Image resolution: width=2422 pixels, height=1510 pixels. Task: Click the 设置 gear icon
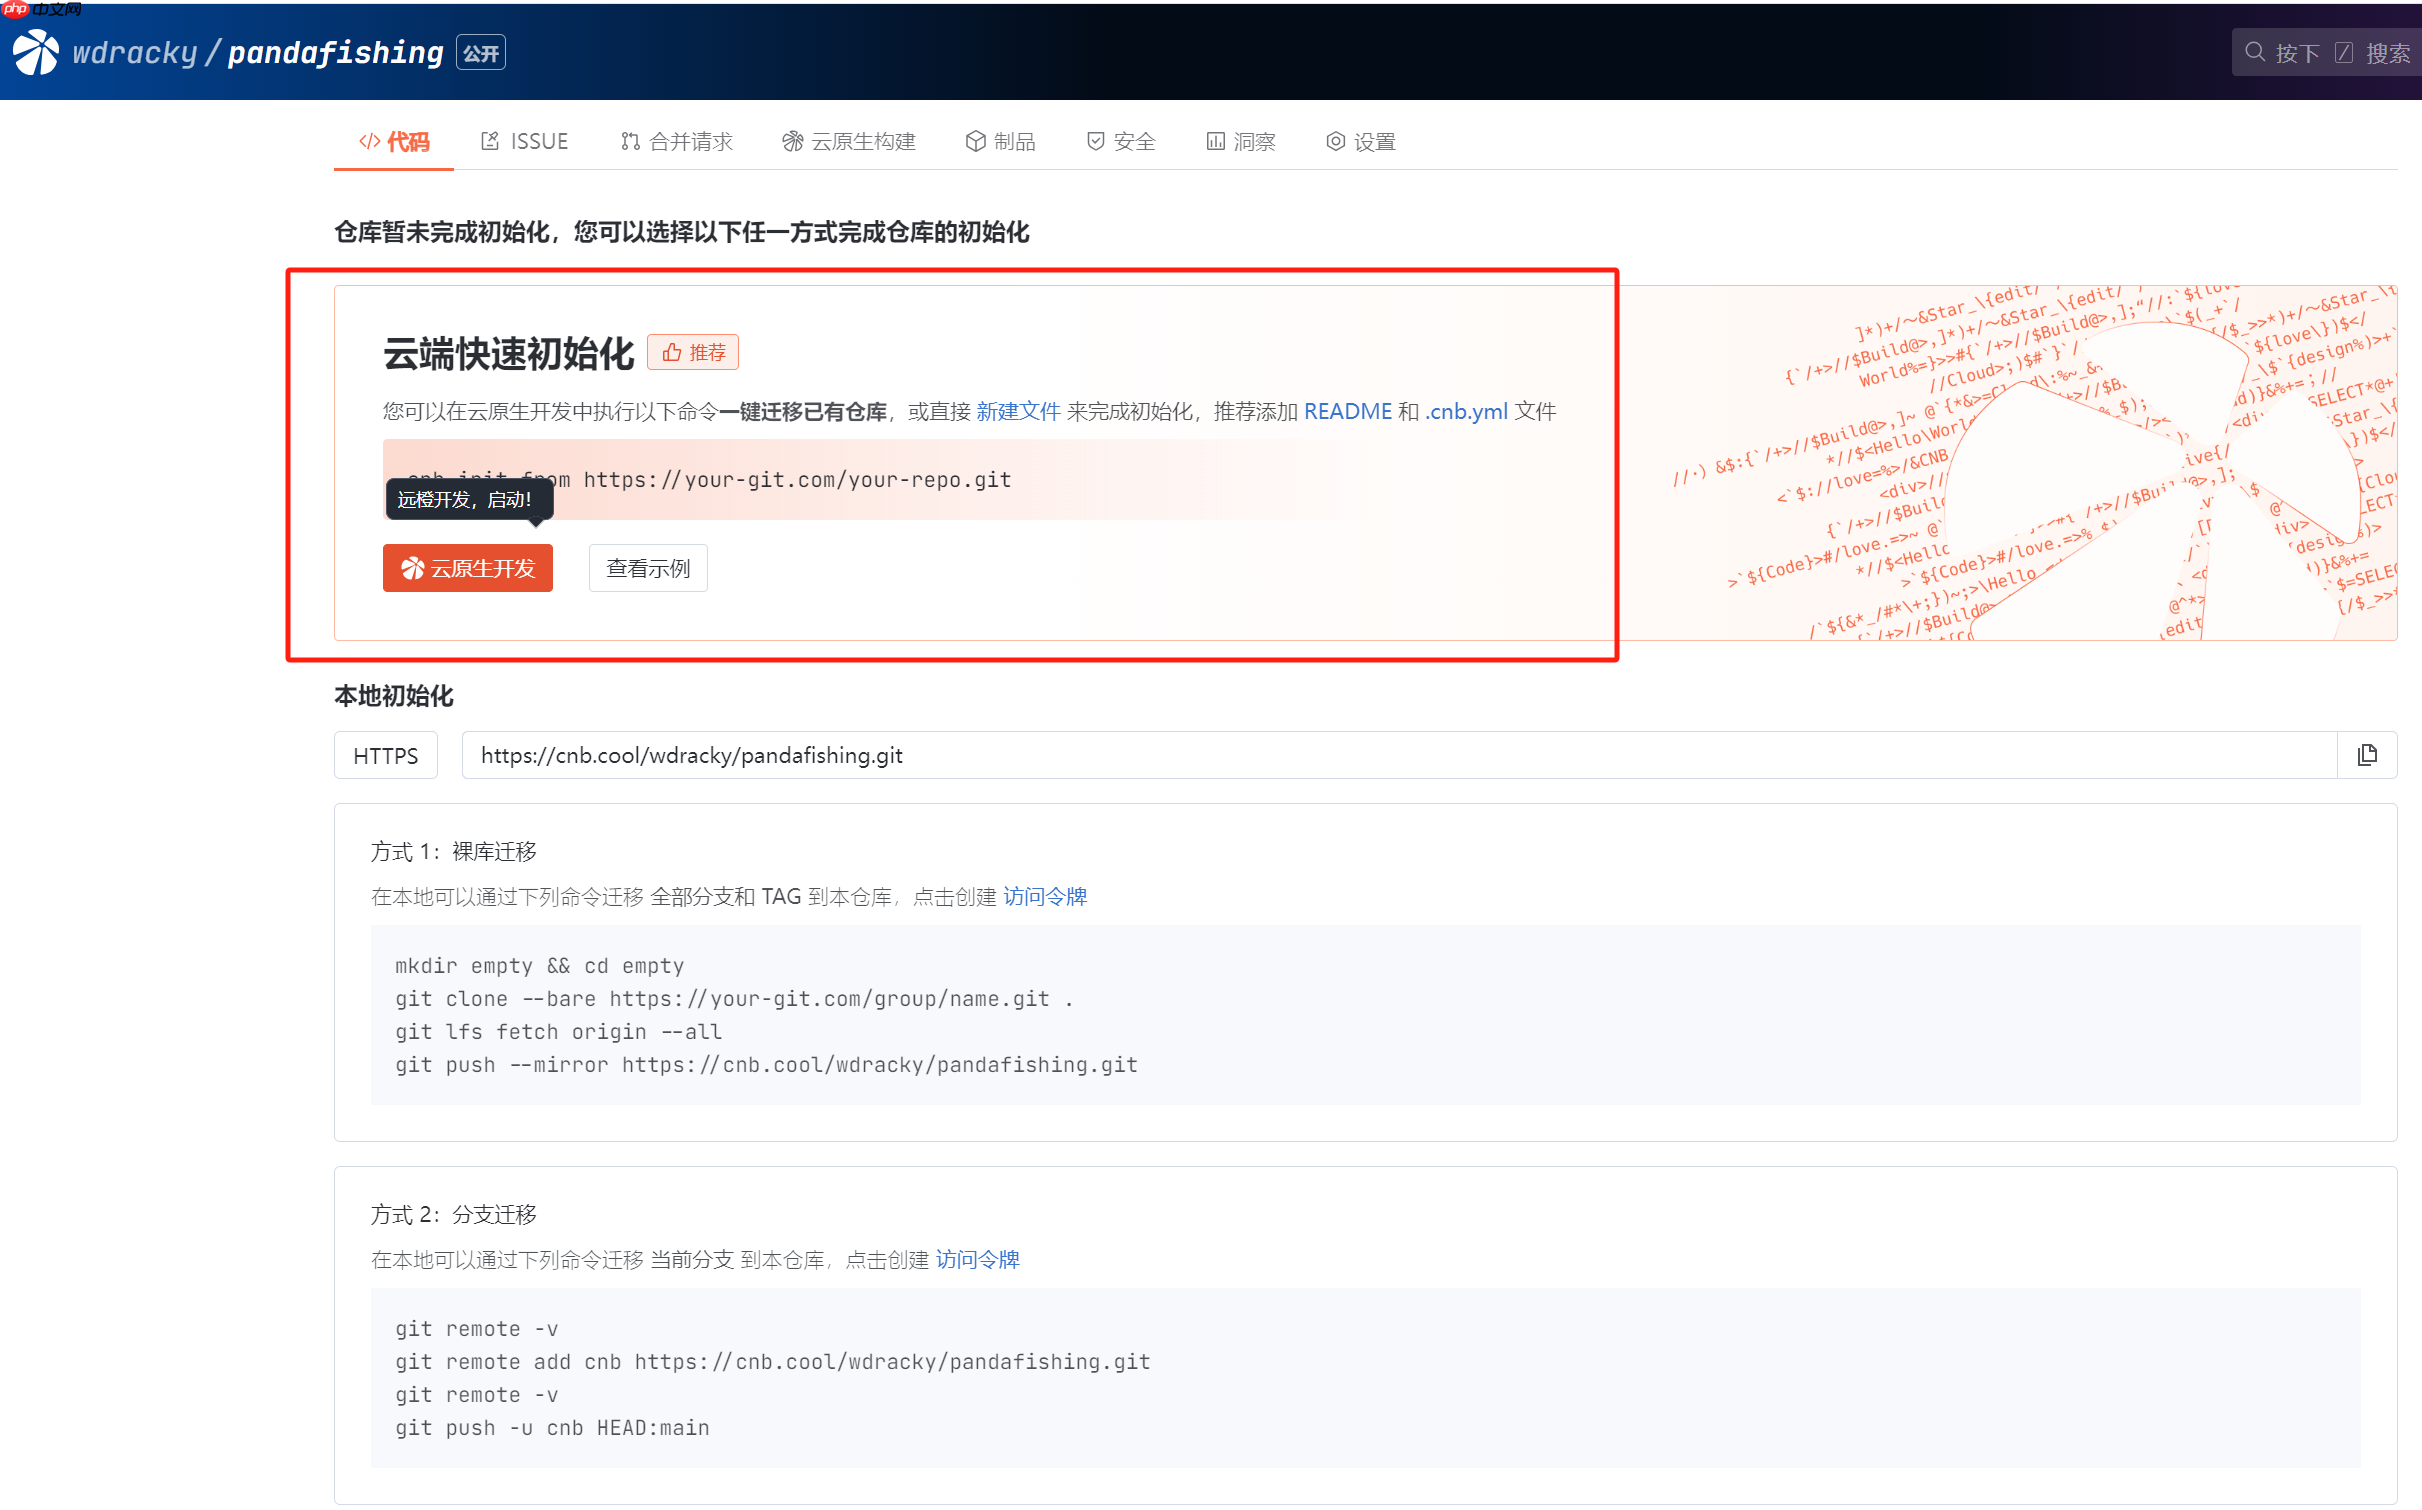1335,141
